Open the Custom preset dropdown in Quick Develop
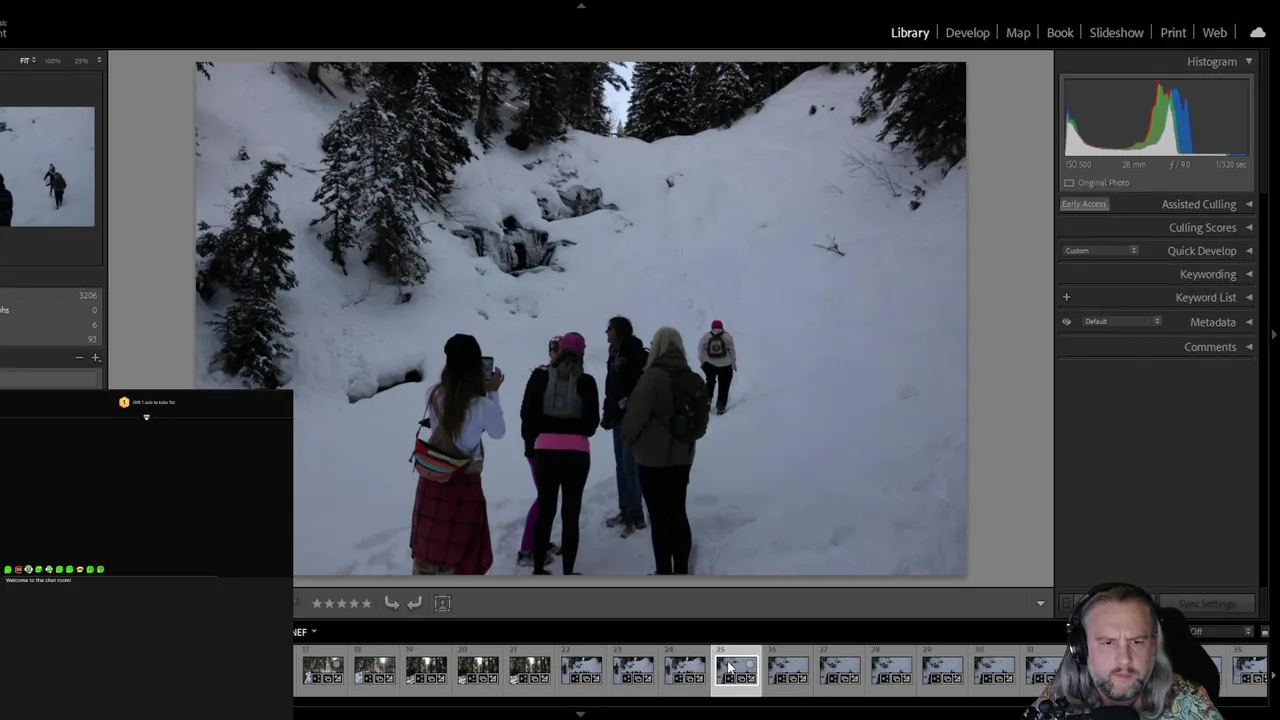Viewport: 1280px width, 720px height. (x=1100, y=251)
